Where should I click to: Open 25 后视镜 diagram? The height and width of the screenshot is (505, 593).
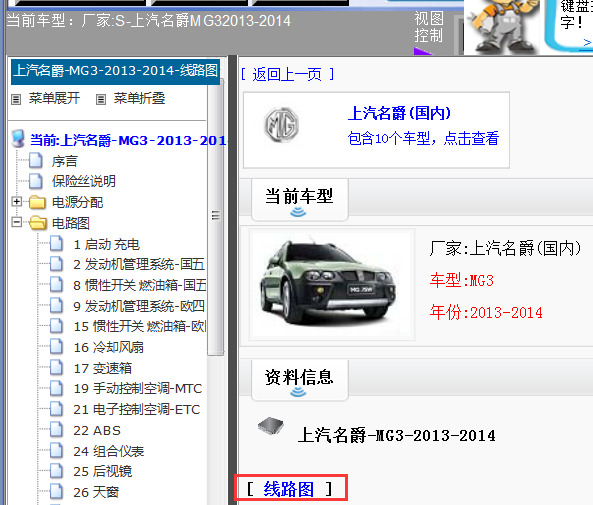pyautogui.click(x=102, y=471)
